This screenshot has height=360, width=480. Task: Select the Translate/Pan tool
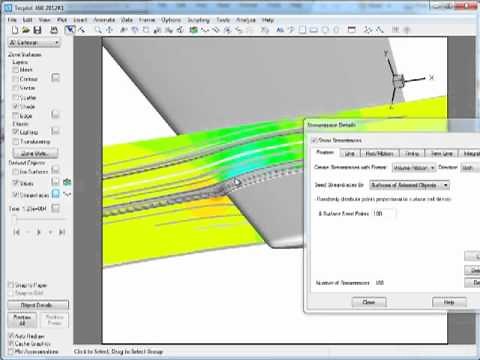109,30
